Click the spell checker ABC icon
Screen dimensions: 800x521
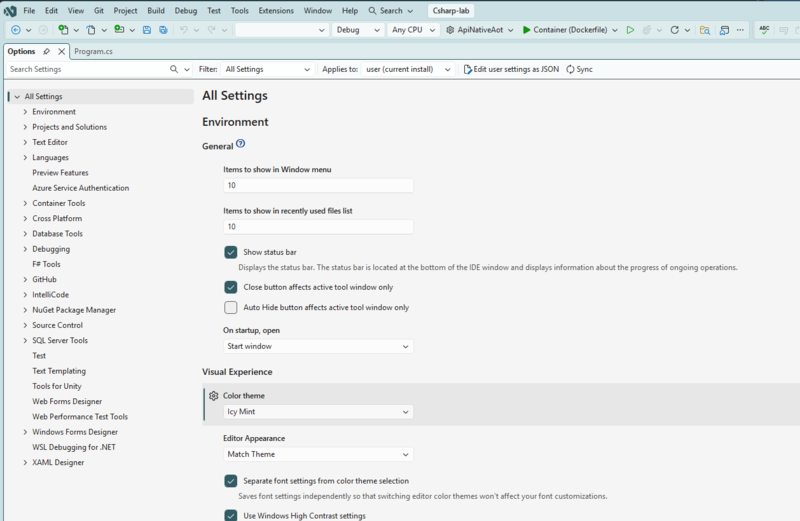tap(764, 30)
